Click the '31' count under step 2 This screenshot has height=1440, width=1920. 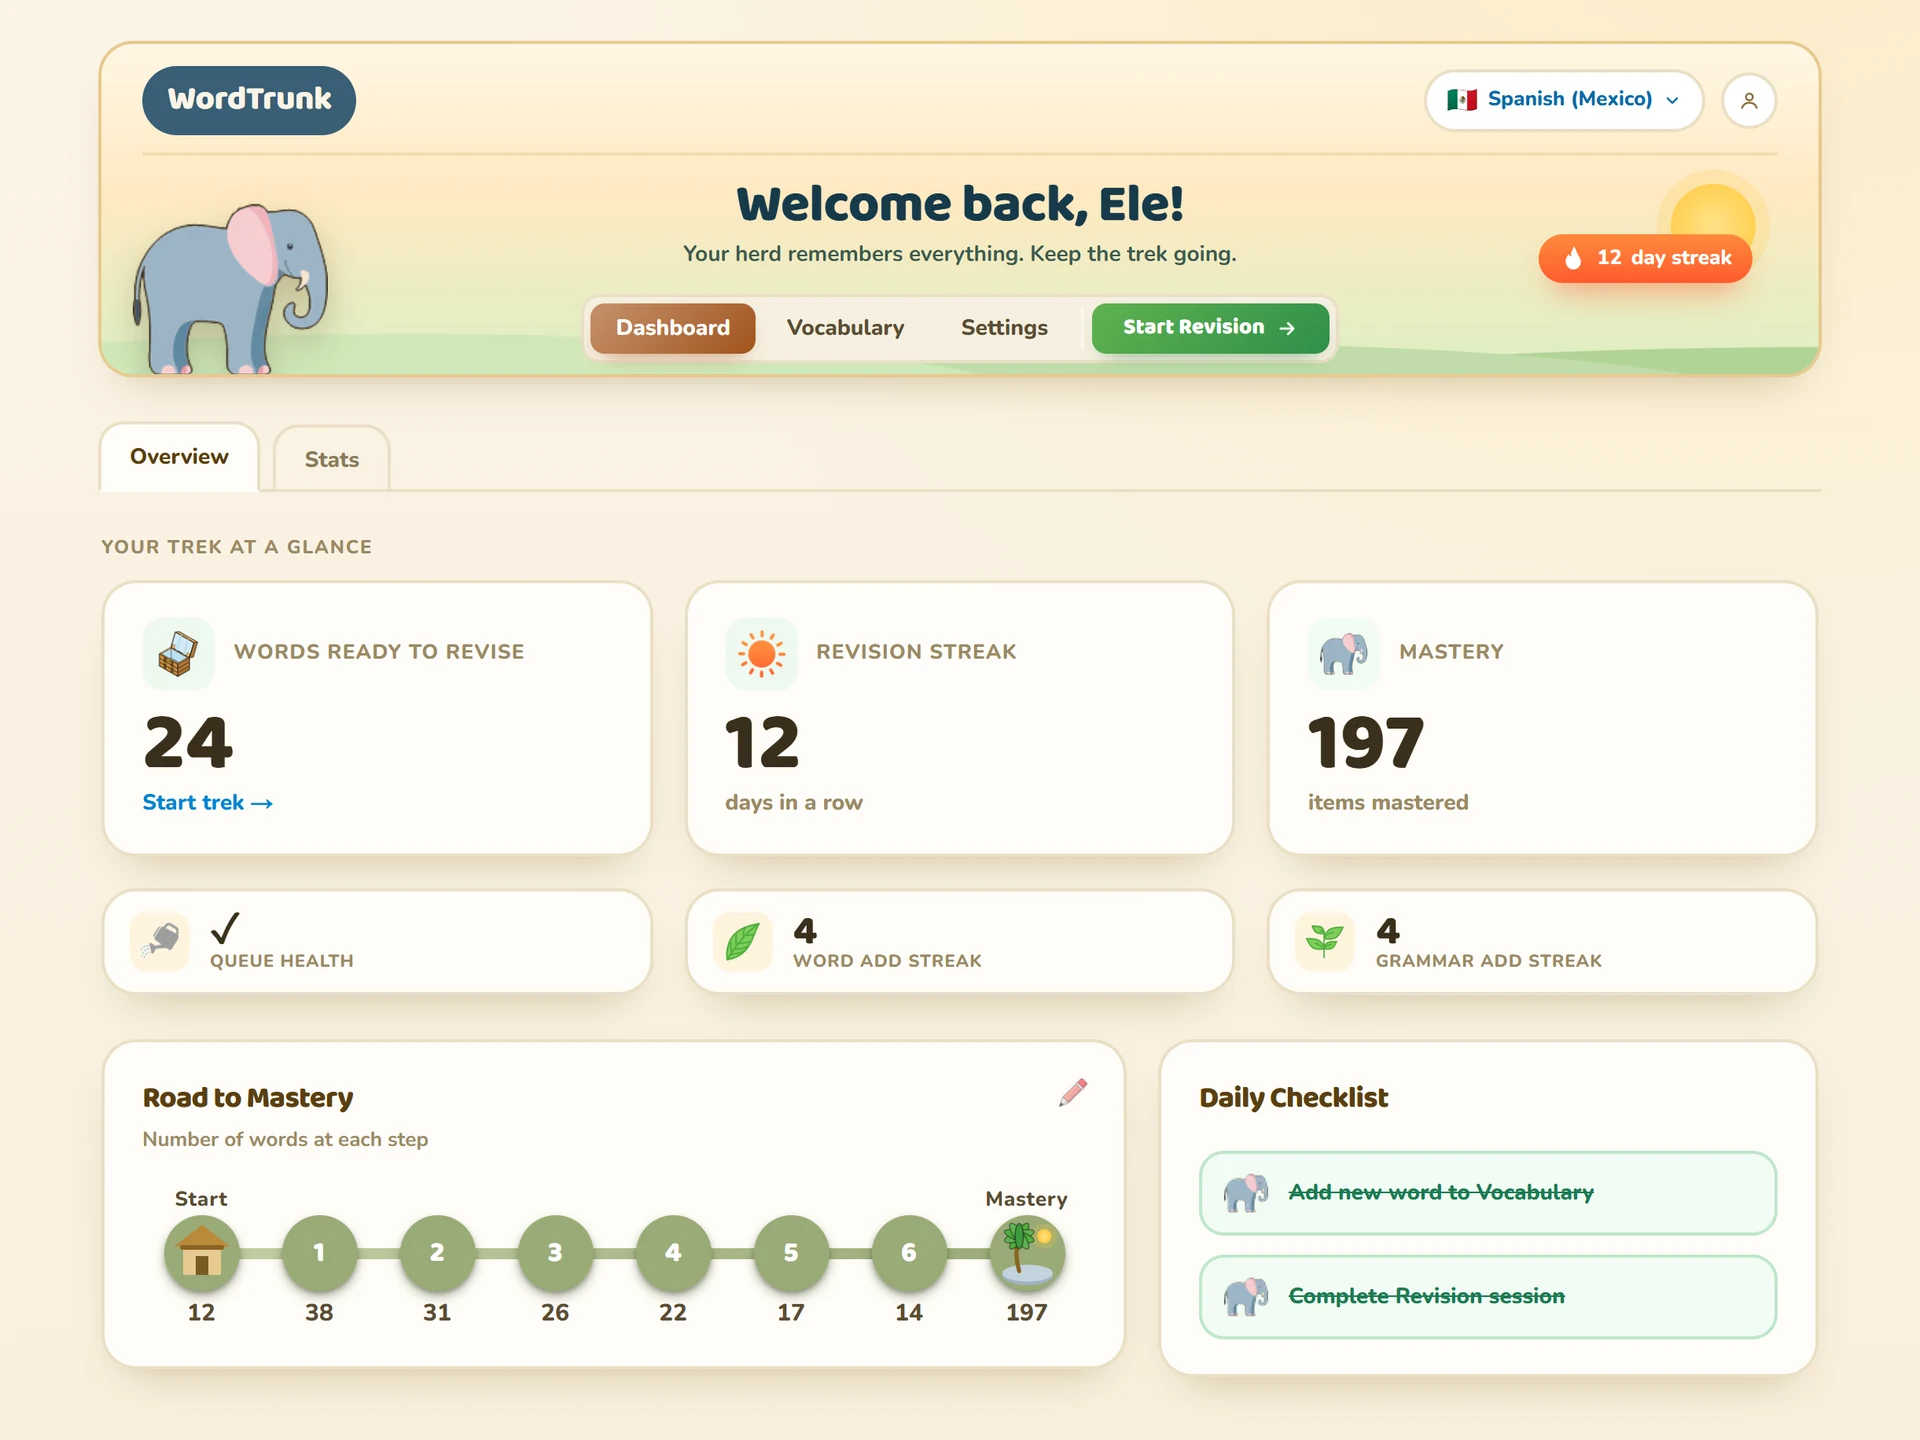[x=437, y=1313]
